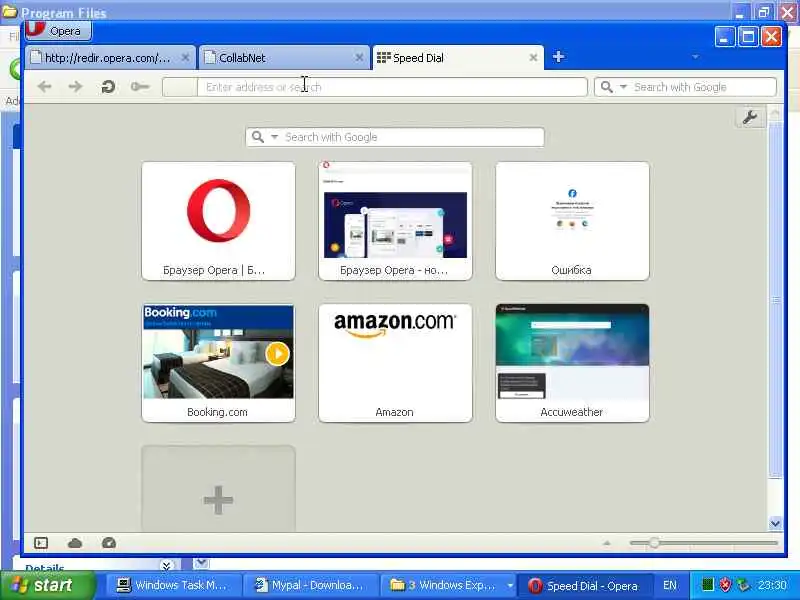Open the Windows start menu
800x600 pixels.
click(x=48, y=585)
